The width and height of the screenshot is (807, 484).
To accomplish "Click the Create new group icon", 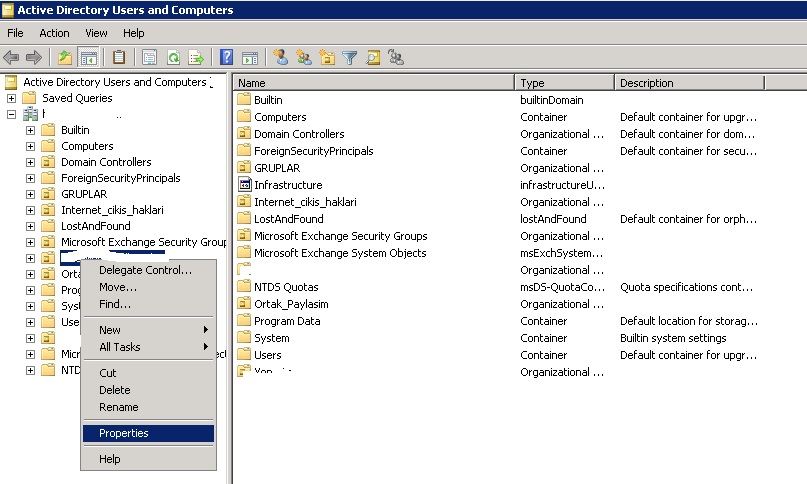I will tap(304, 58).
